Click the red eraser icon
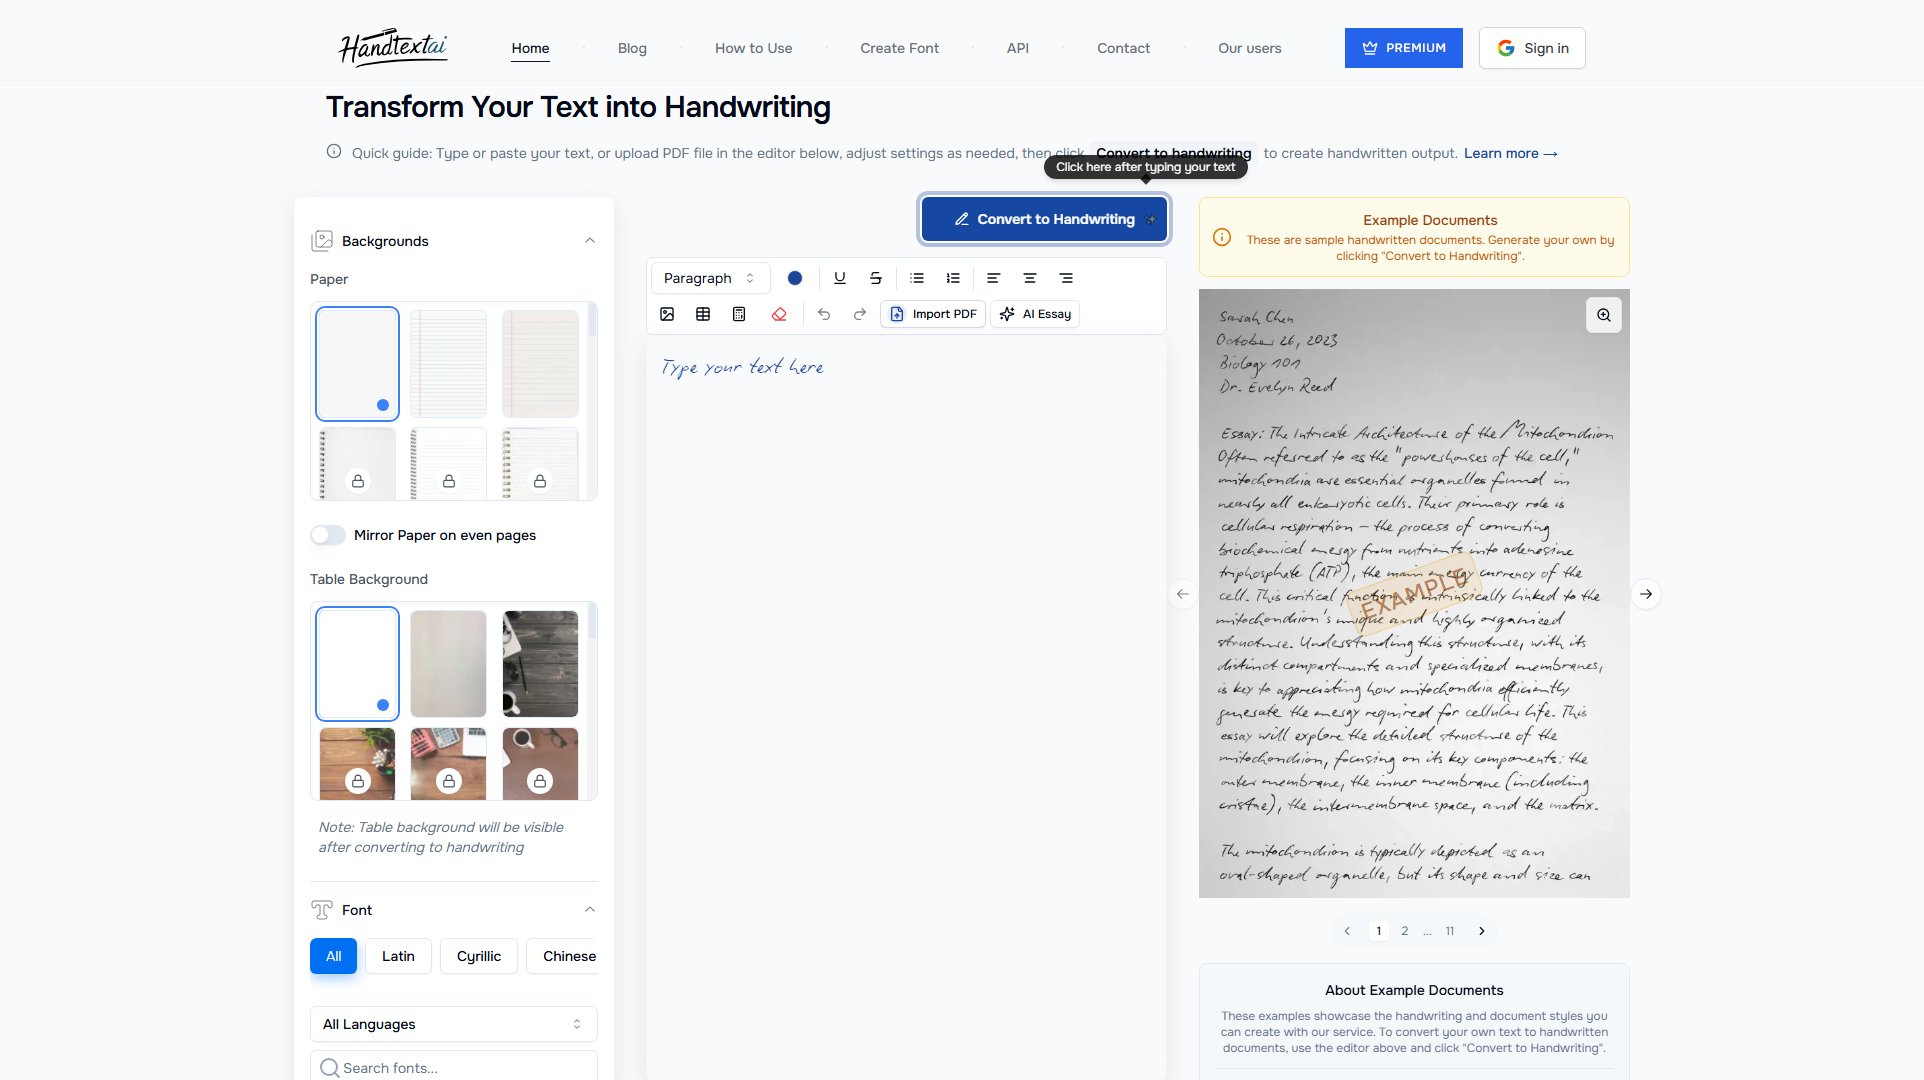This screenshot has height=1080, width=1924. click(x=779, y=314)
